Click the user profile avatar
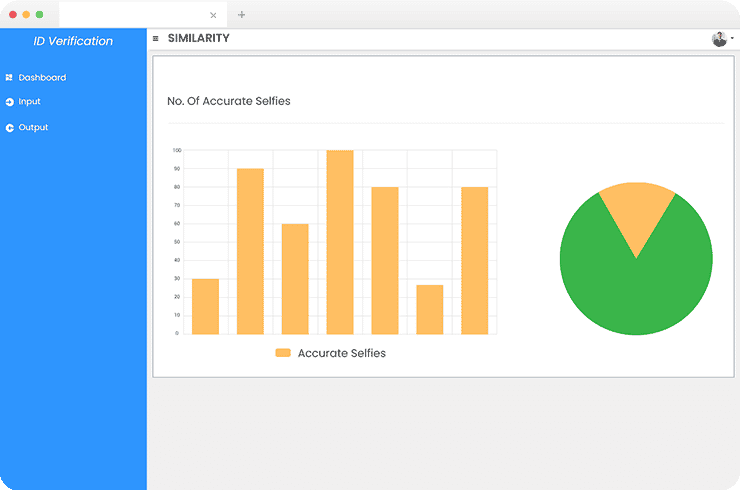The height and width of the screenshot is (490, 740). coord(719,39)
